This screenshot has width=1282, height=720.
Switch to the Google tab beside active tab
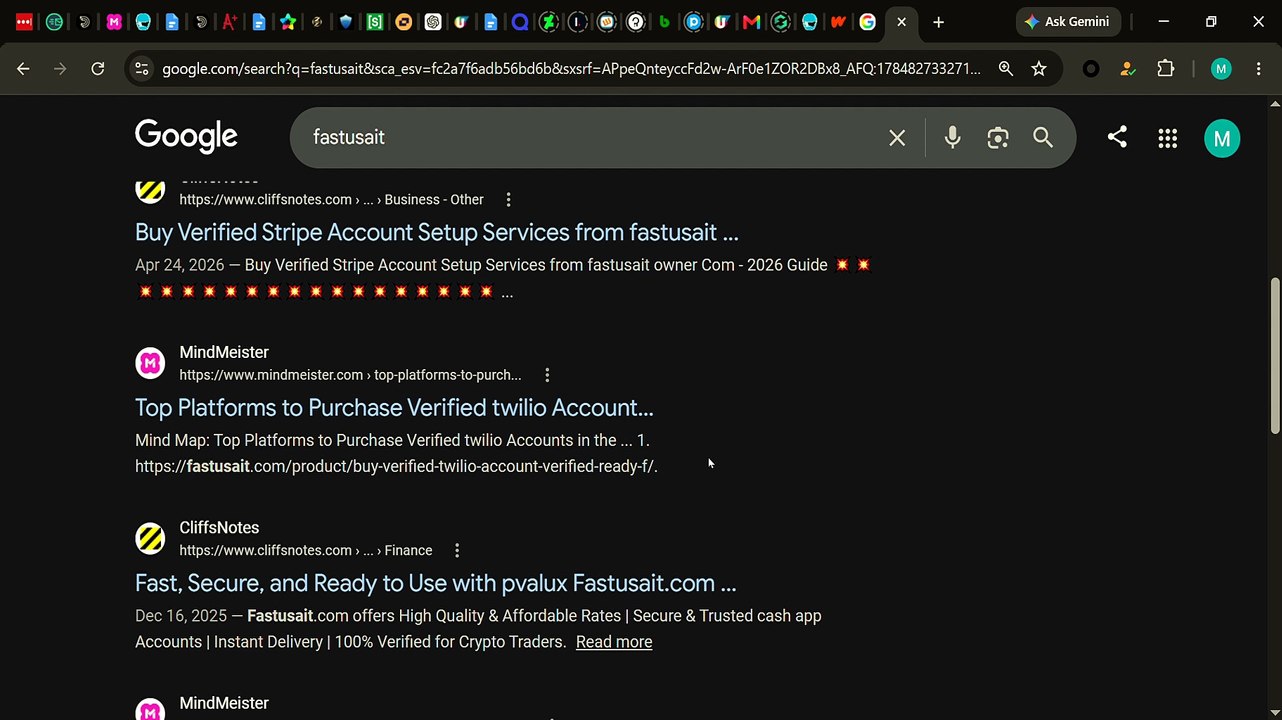click(x=867, y=22)
